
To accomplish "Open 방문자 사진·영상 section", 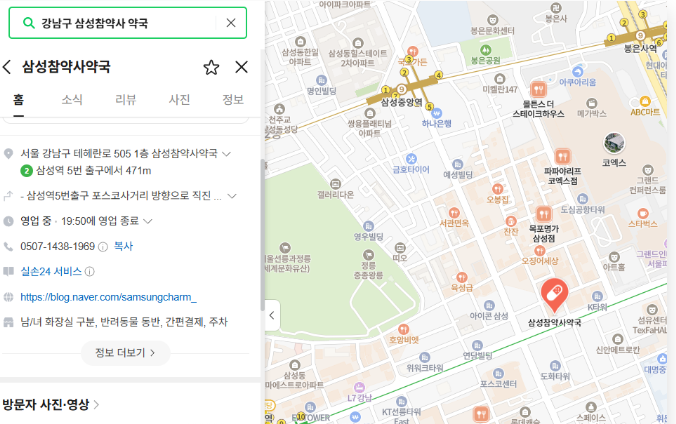I will [50, 405].
